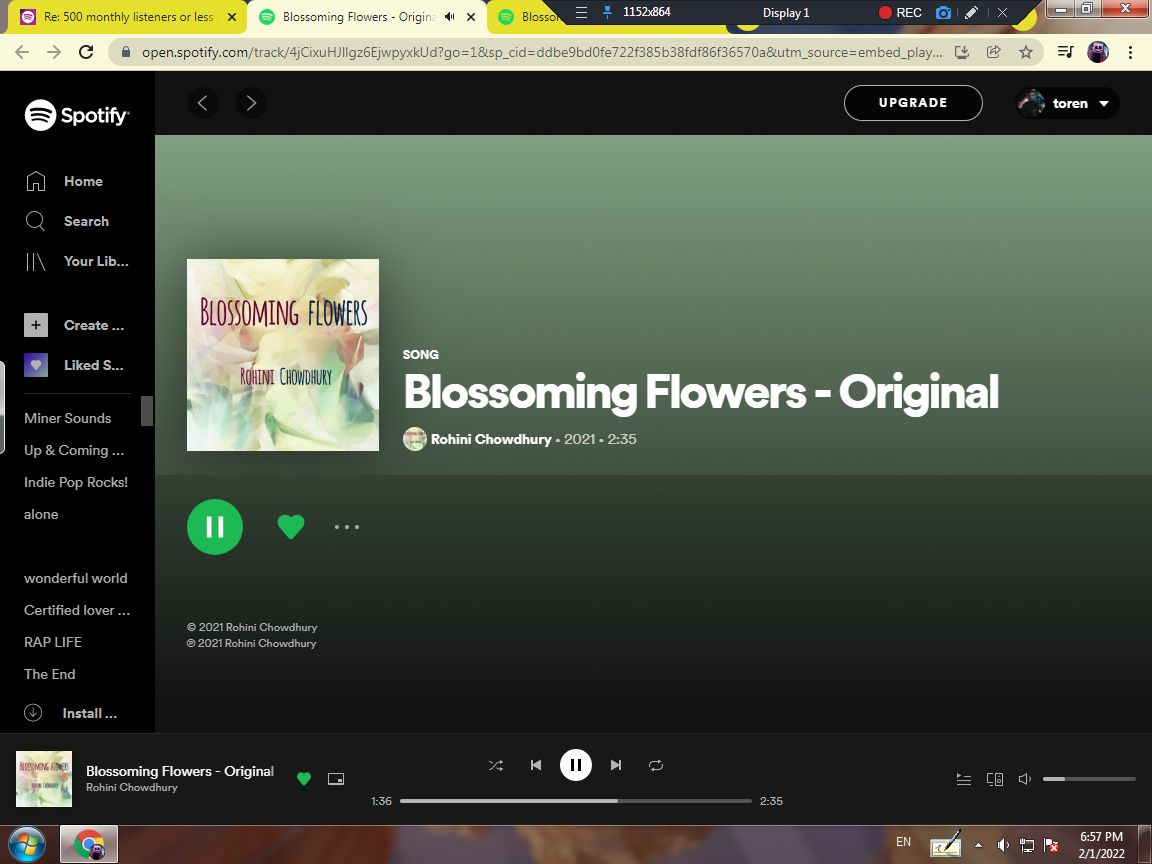Image resolution: width=1152 pixels, height=864 pixels.
Task: Pause using the large green button
Action: point(215,527)
